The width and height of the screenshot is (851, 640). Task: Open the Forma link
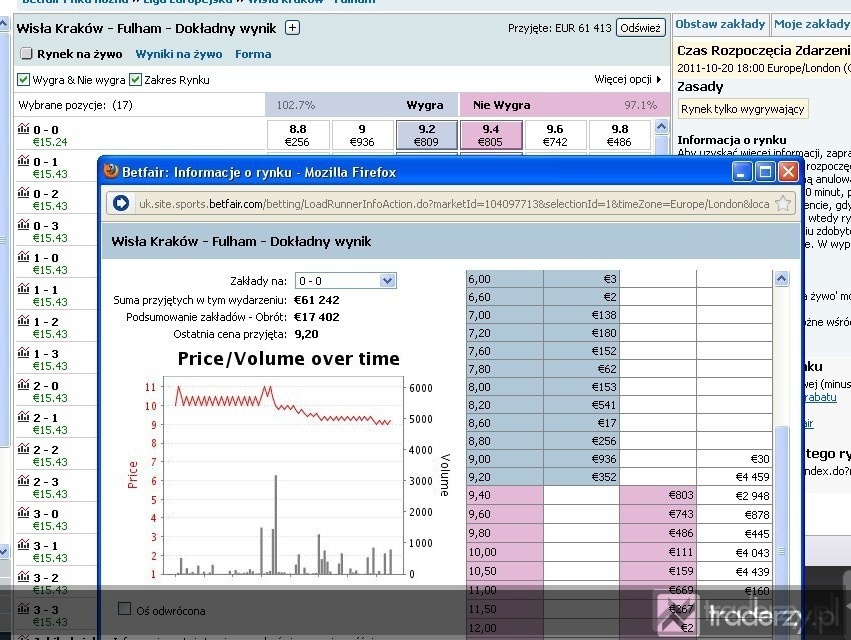(x=253, y=54)
